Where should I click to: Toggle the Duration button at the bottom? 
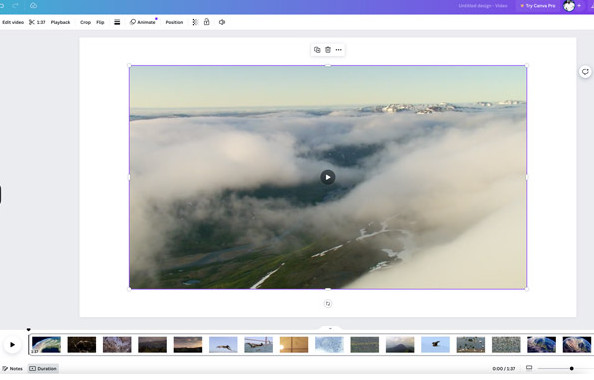coord(43,369)
